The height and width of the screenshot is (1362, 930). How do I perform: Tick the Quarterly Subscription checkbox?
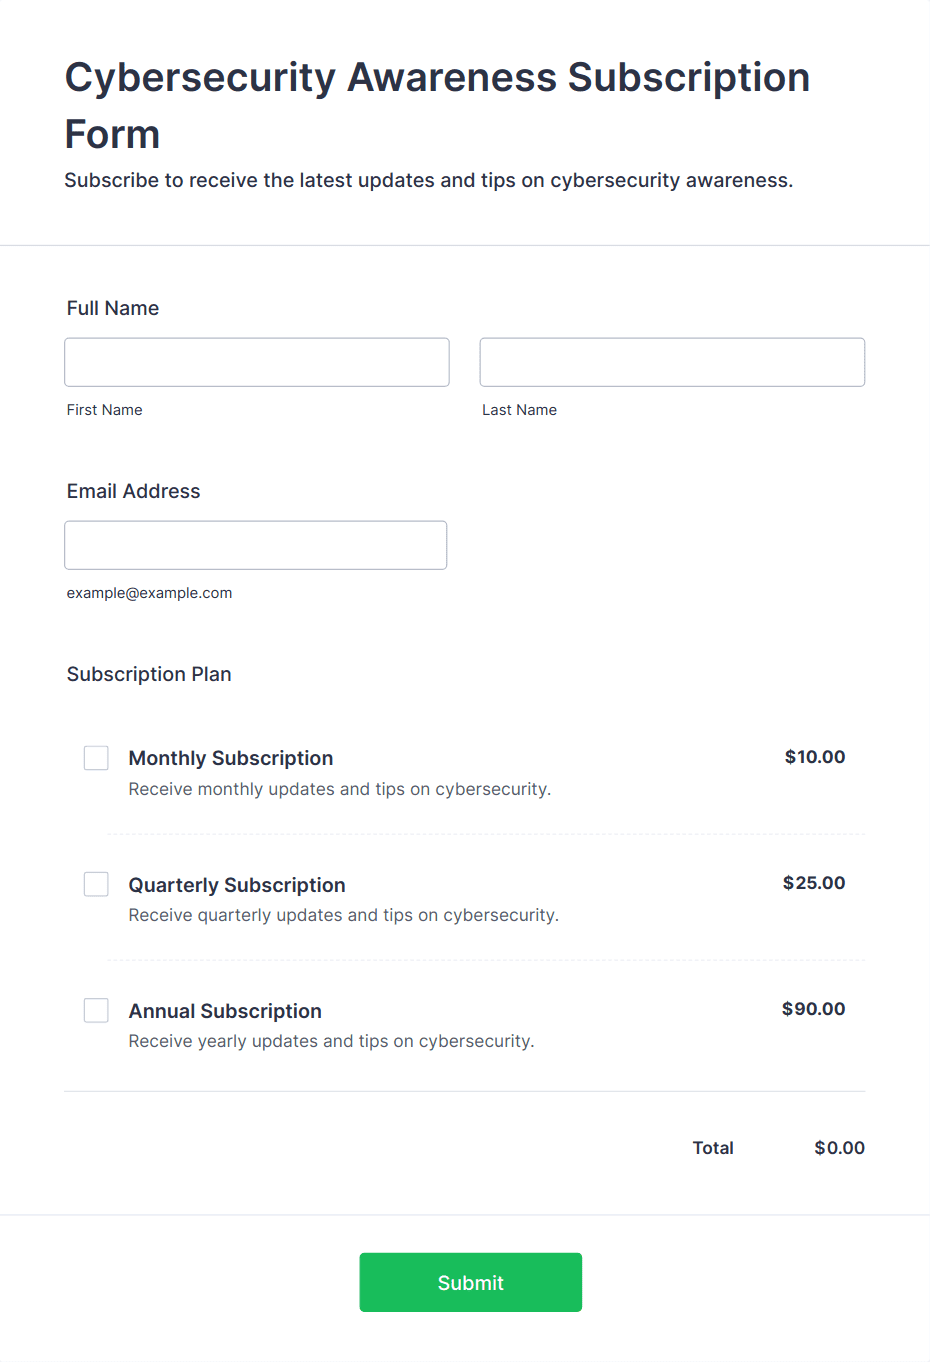tap(96, 884)
